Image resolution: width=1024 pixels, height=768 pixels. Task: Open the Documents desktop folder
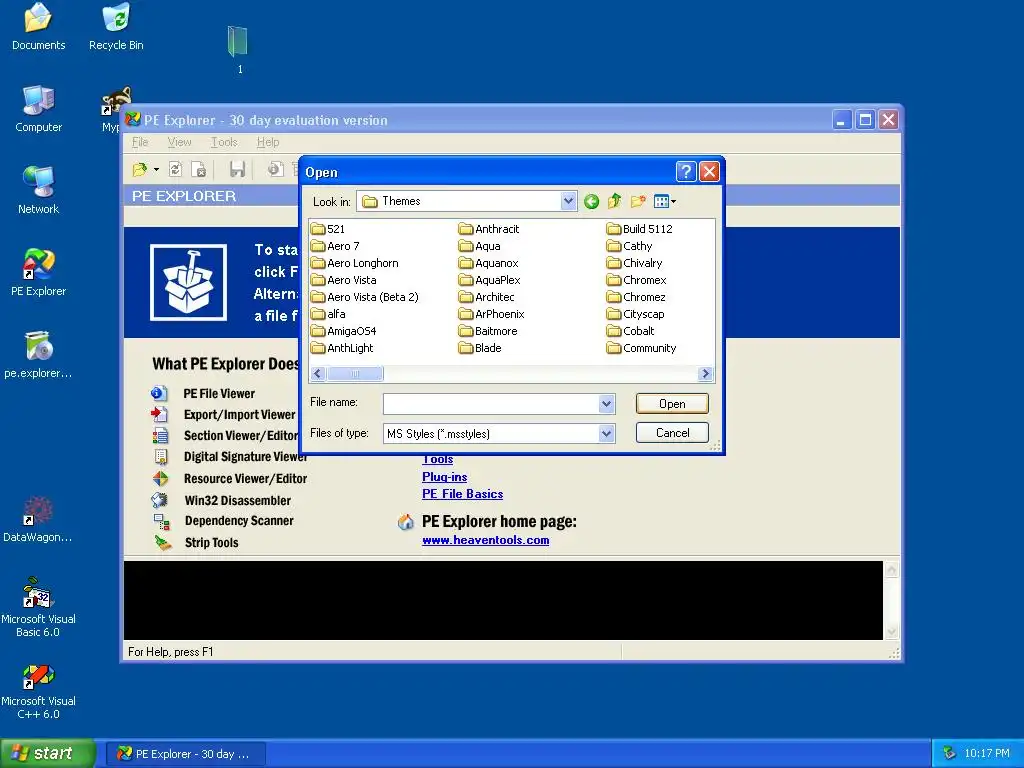(39, 27)
